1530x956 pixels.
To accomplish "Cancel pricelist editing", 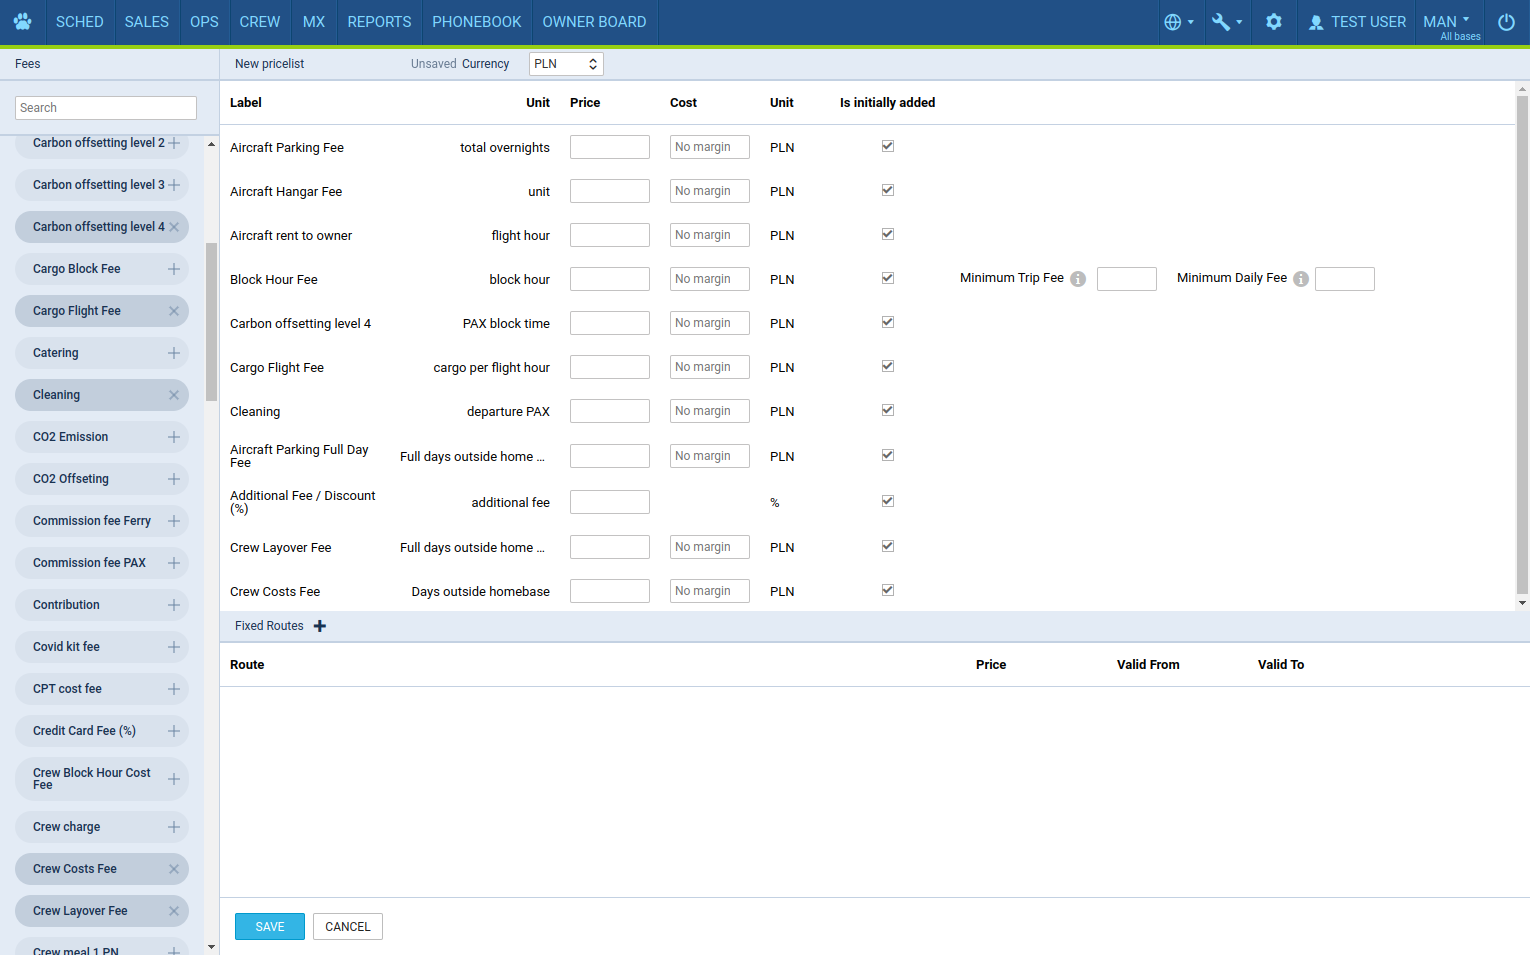I will pos(348,927).
